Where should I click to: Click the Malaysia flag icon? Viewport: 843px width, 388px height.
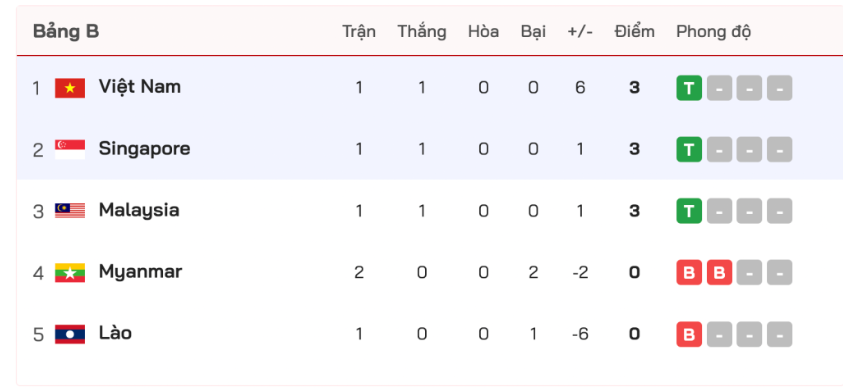[70, 211]
